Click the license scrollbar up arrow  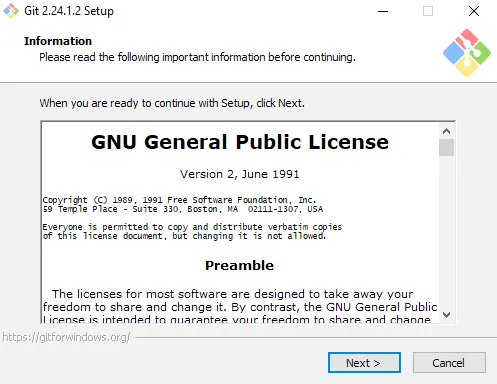point(446,131)
